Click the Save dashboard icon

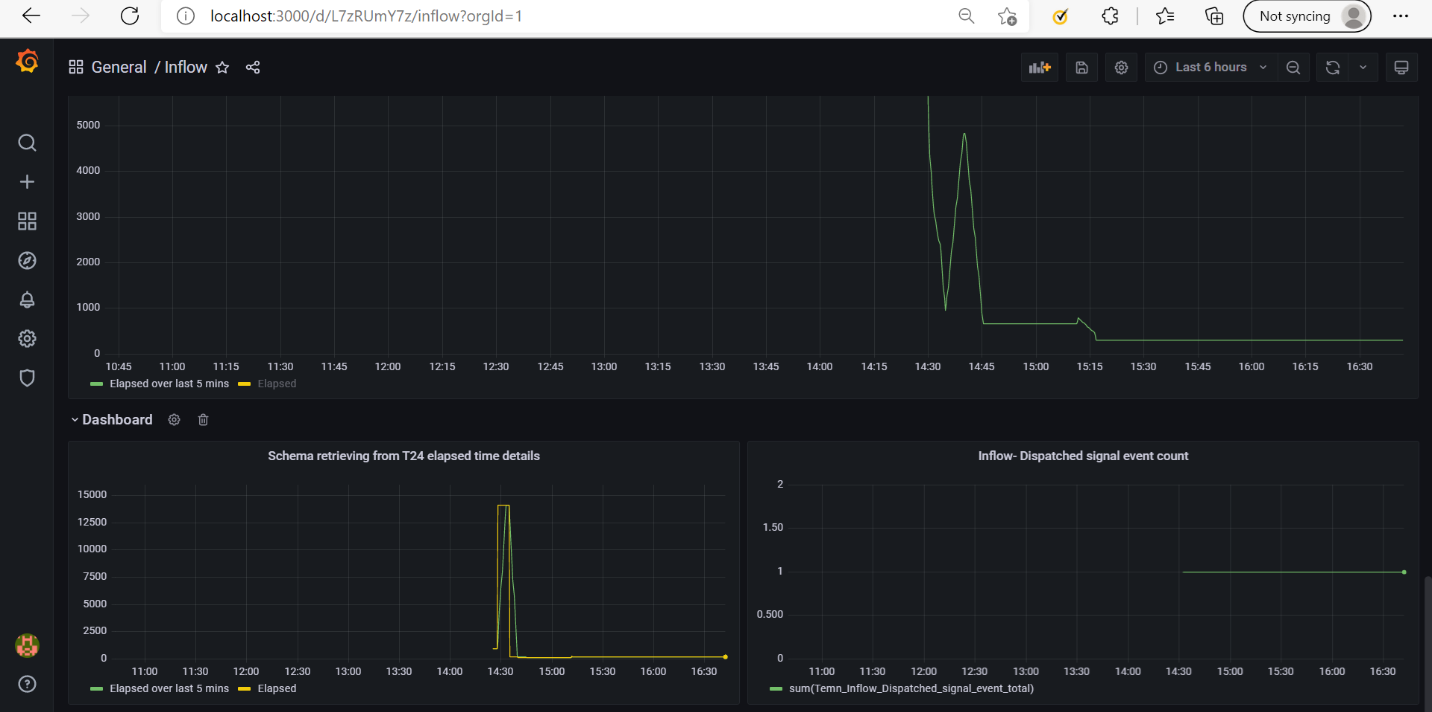[1081, 67]
